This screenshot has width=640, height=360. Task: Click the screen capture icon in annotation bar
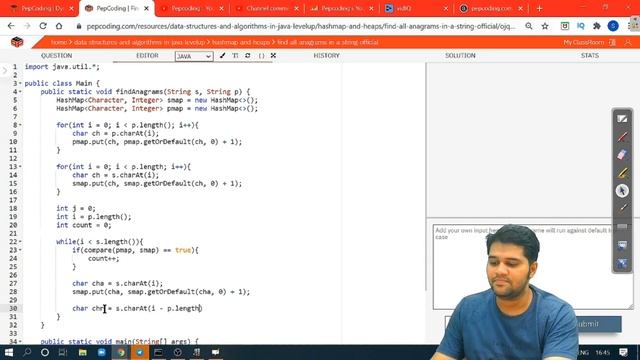click(x=622, y=245)
